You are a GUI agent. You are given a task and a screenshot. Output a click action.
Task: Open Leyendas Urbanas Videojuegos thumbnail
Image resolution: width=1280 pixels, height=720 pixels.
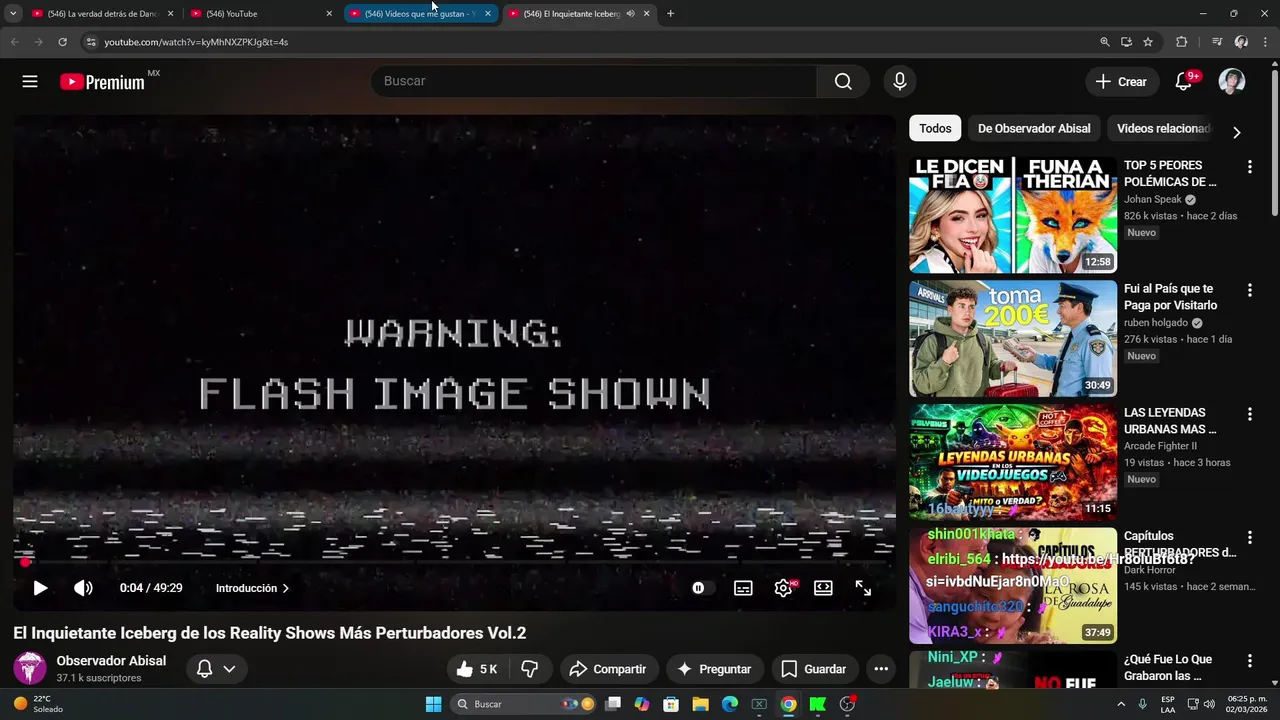(x=1013, y=462)
